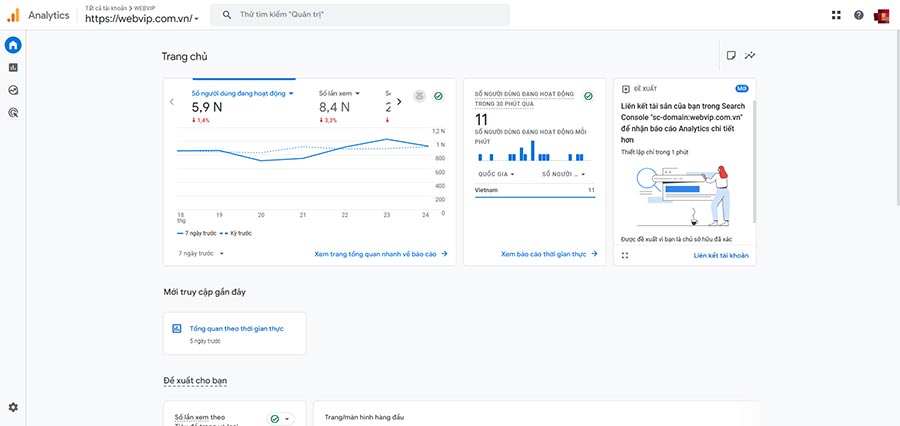The width and height of the screenshot is (900, 426).
Task: Click the ĐỀ XUẤT suggestion icon
Action: 626,89
